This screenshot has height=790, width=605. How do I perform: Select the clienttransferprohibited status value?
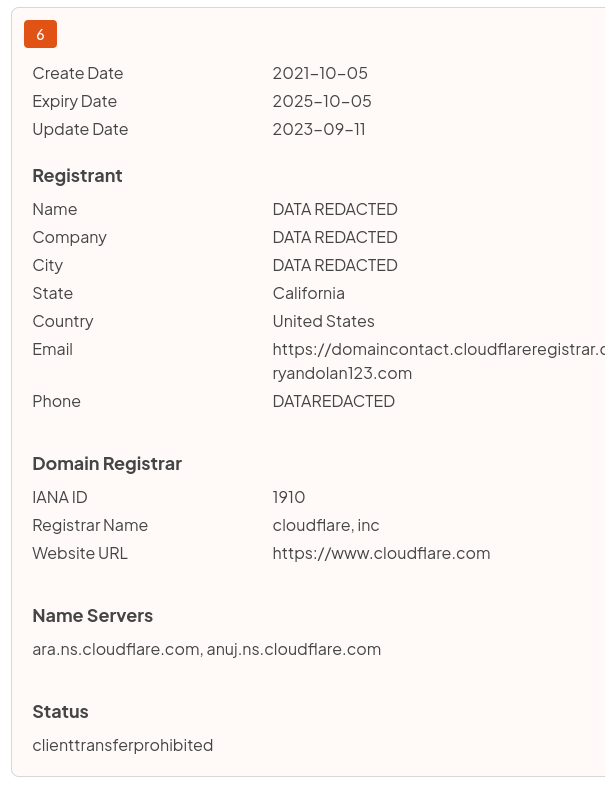click(123, 745)
